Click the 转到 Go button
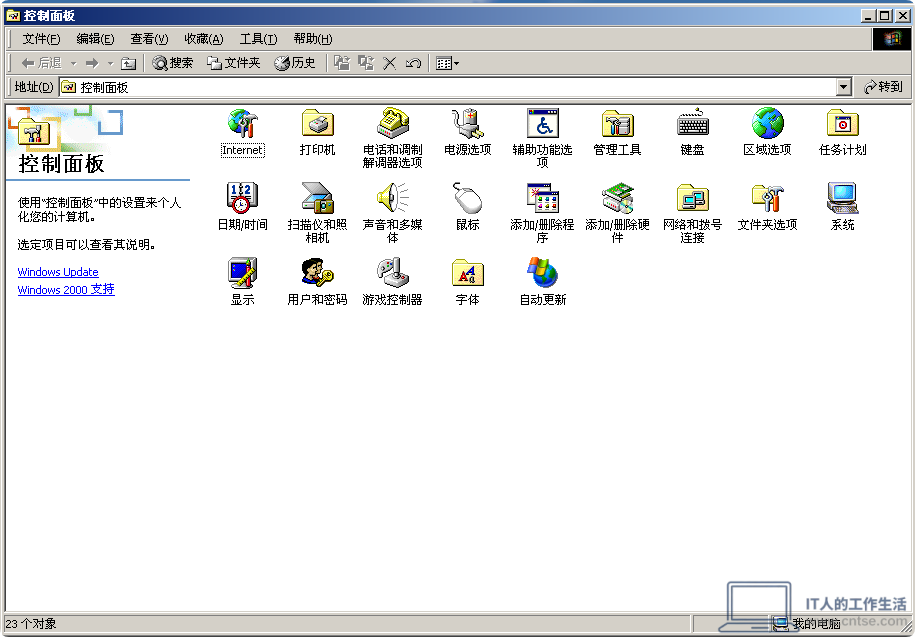 tap(883, 87)
